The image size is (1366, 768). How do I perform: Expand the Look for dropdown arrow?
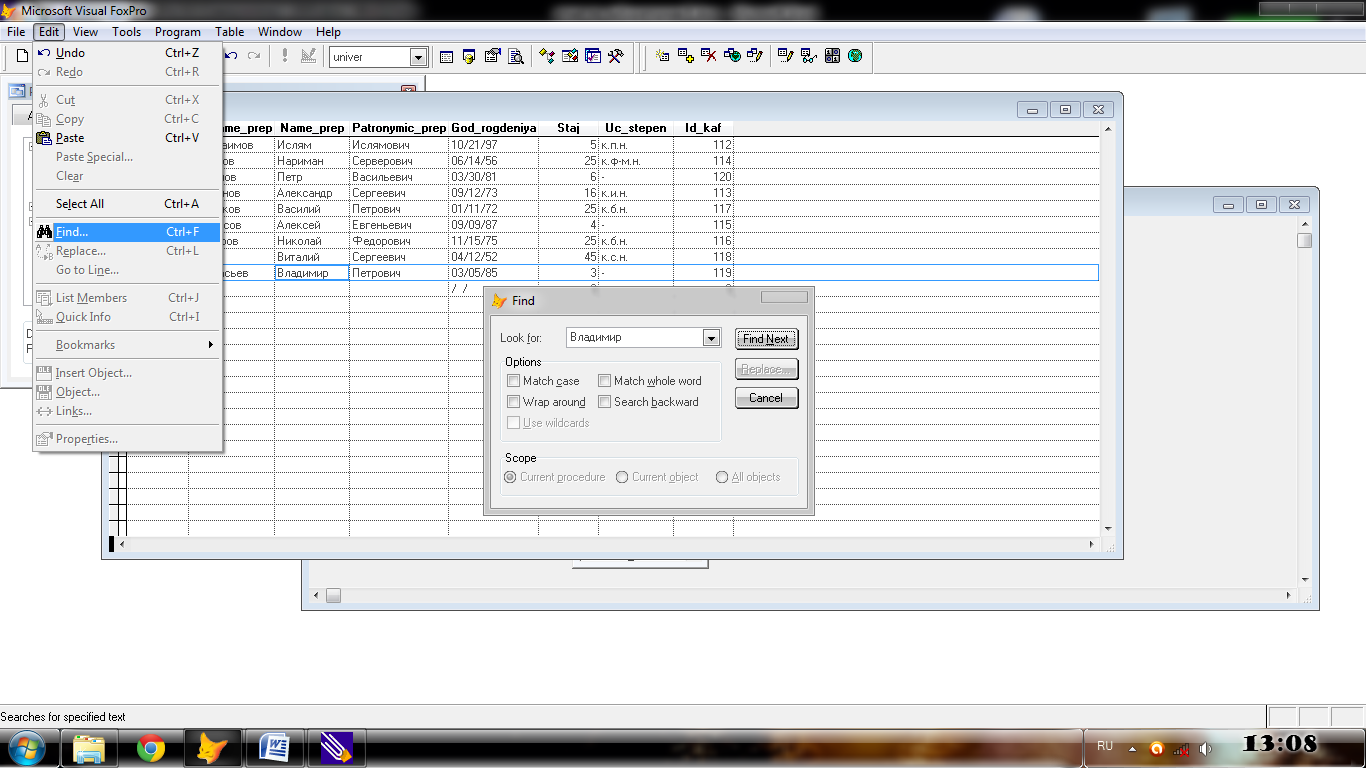coord(711,338)
